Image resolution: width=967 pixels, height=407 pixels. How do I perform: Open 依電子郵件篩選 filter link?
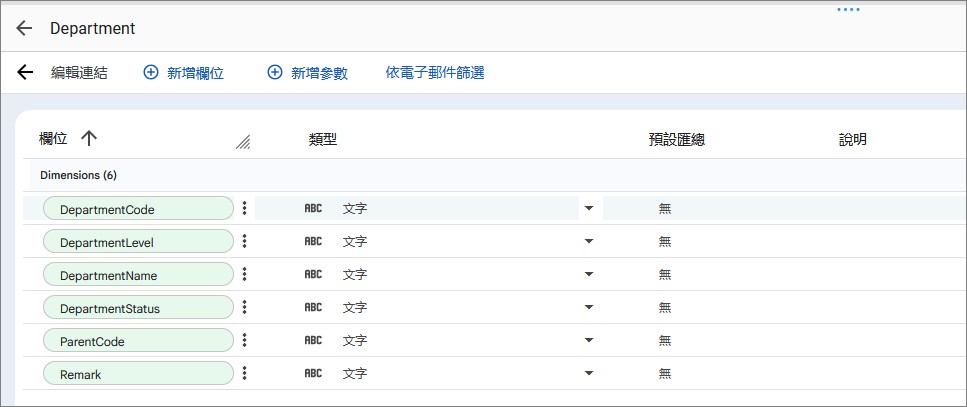435,73
